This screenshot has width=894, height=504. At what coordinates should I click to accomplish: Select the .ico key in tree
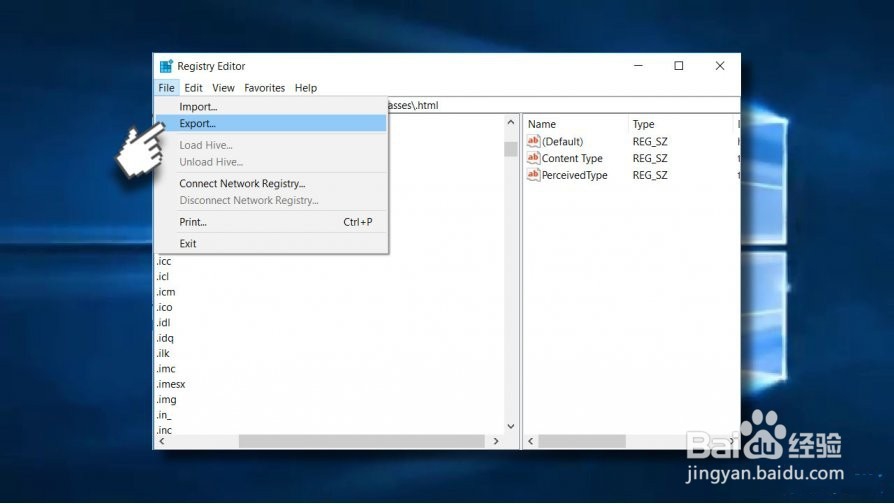(164, 307)
